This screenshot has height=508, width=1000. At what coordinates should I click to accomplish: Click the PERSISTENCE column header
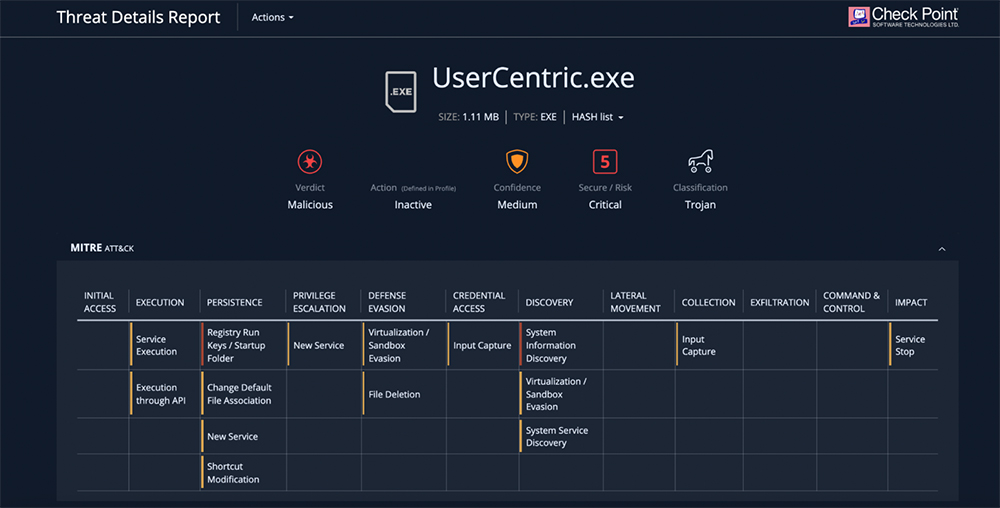pos(234,302)
